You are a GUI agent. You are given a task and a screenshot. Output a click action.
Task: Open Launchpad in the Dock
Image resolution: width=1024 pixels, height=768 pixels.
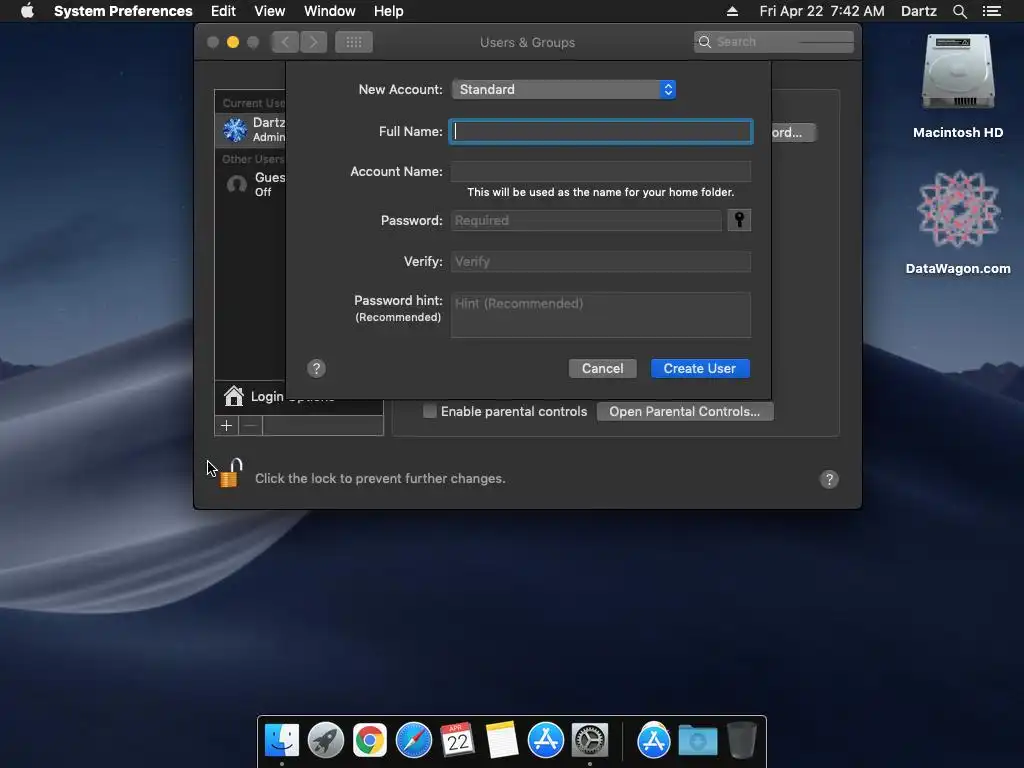(x=326, y=740)
